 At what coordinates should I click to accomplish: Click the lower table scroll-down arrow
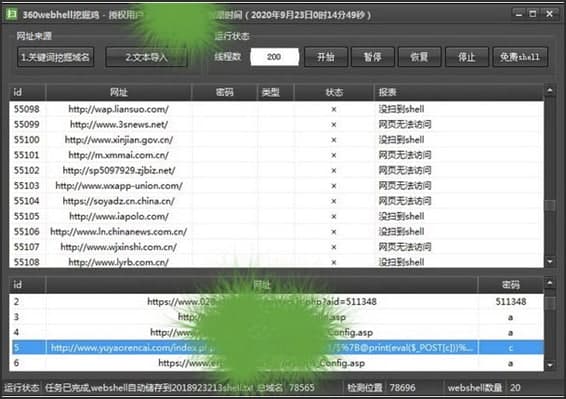tap(549, 365)
